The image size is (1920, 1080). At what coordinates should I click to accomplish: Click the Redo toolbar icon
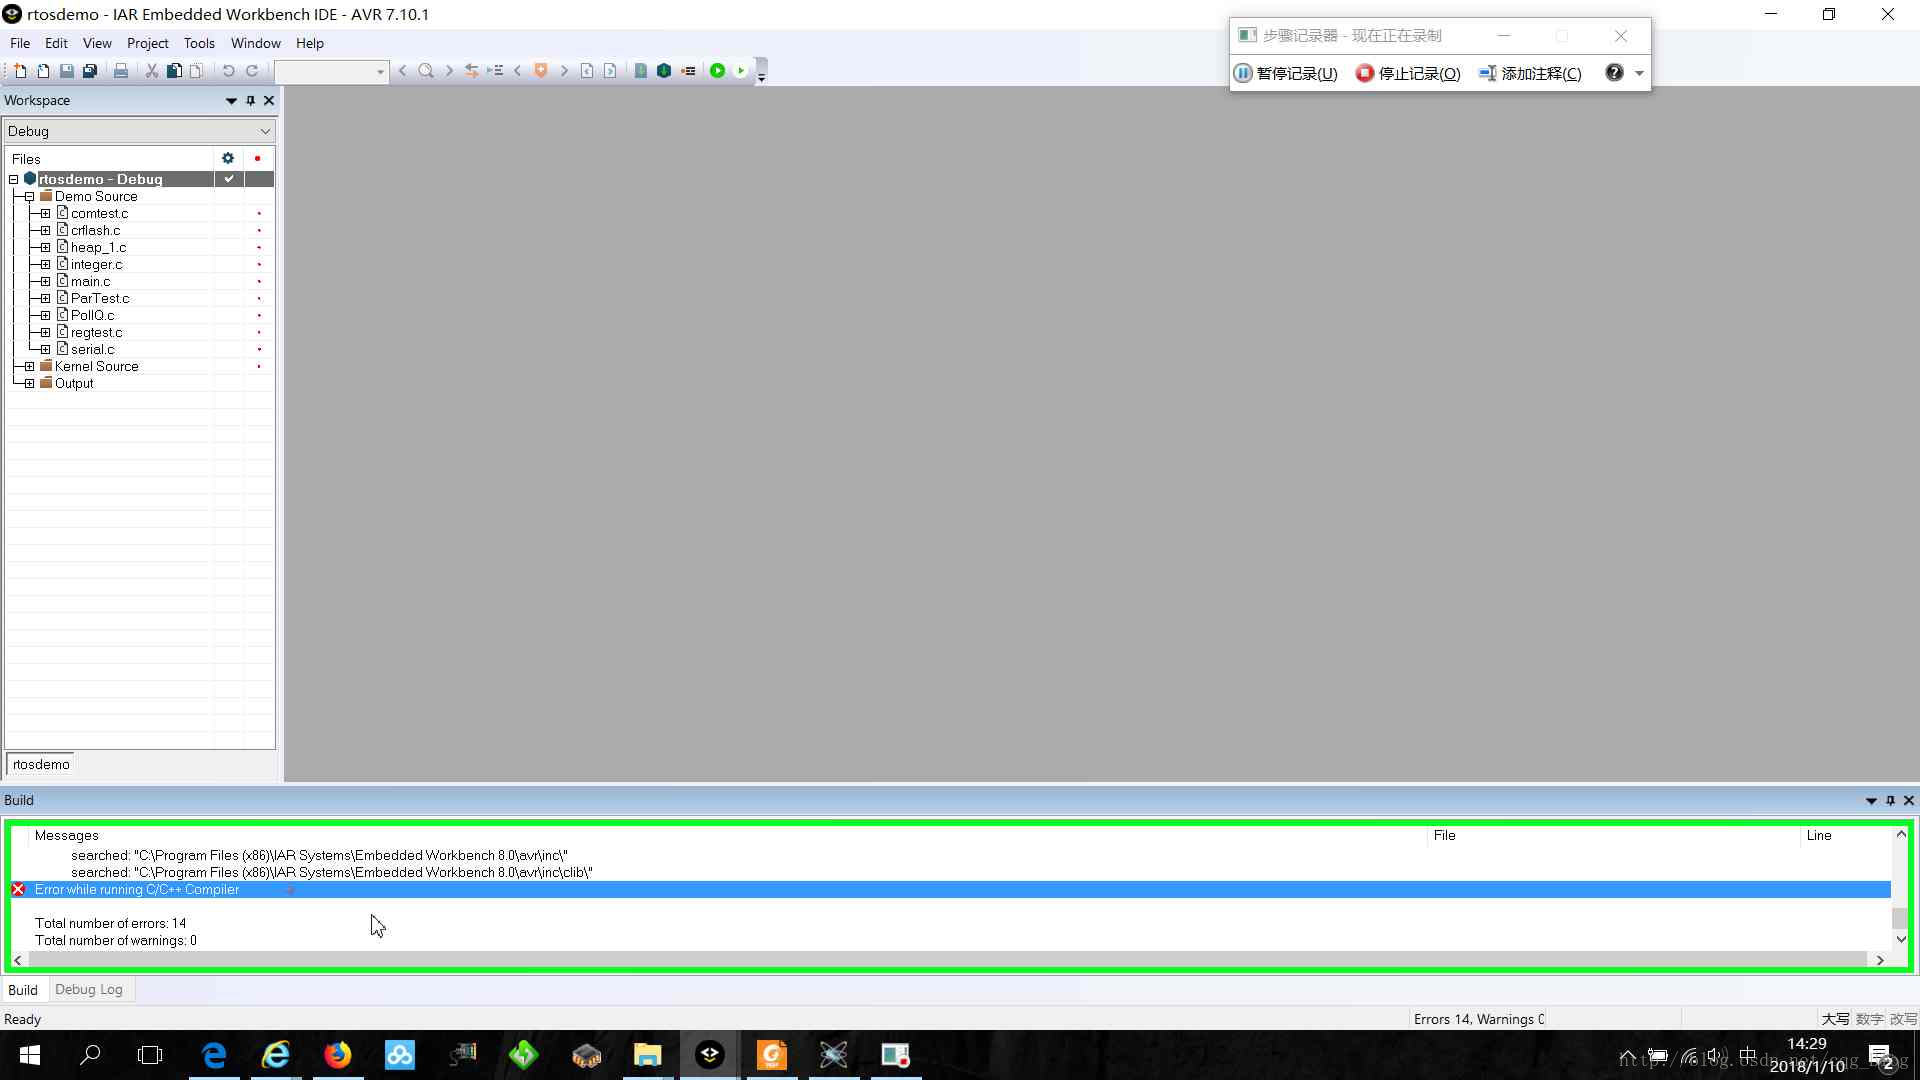coord(252,71)
